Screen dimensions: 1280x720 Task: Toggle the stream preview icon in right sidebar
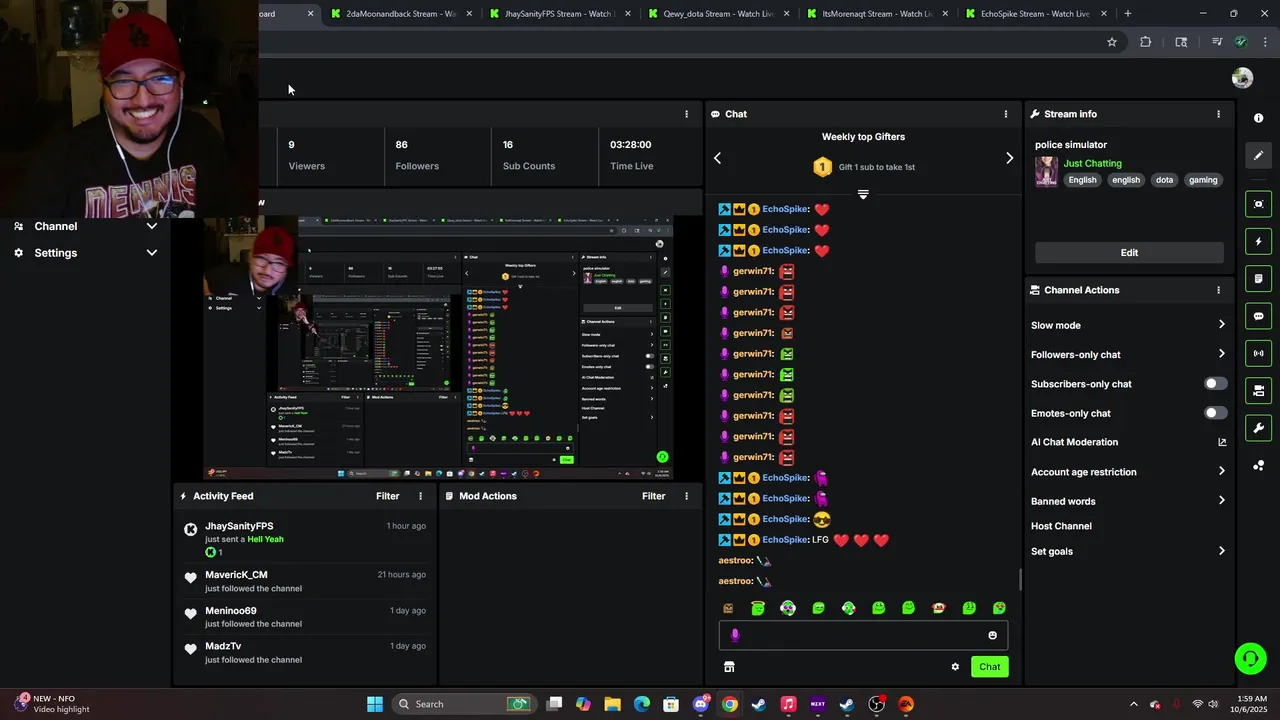[x=1258, y=204]
